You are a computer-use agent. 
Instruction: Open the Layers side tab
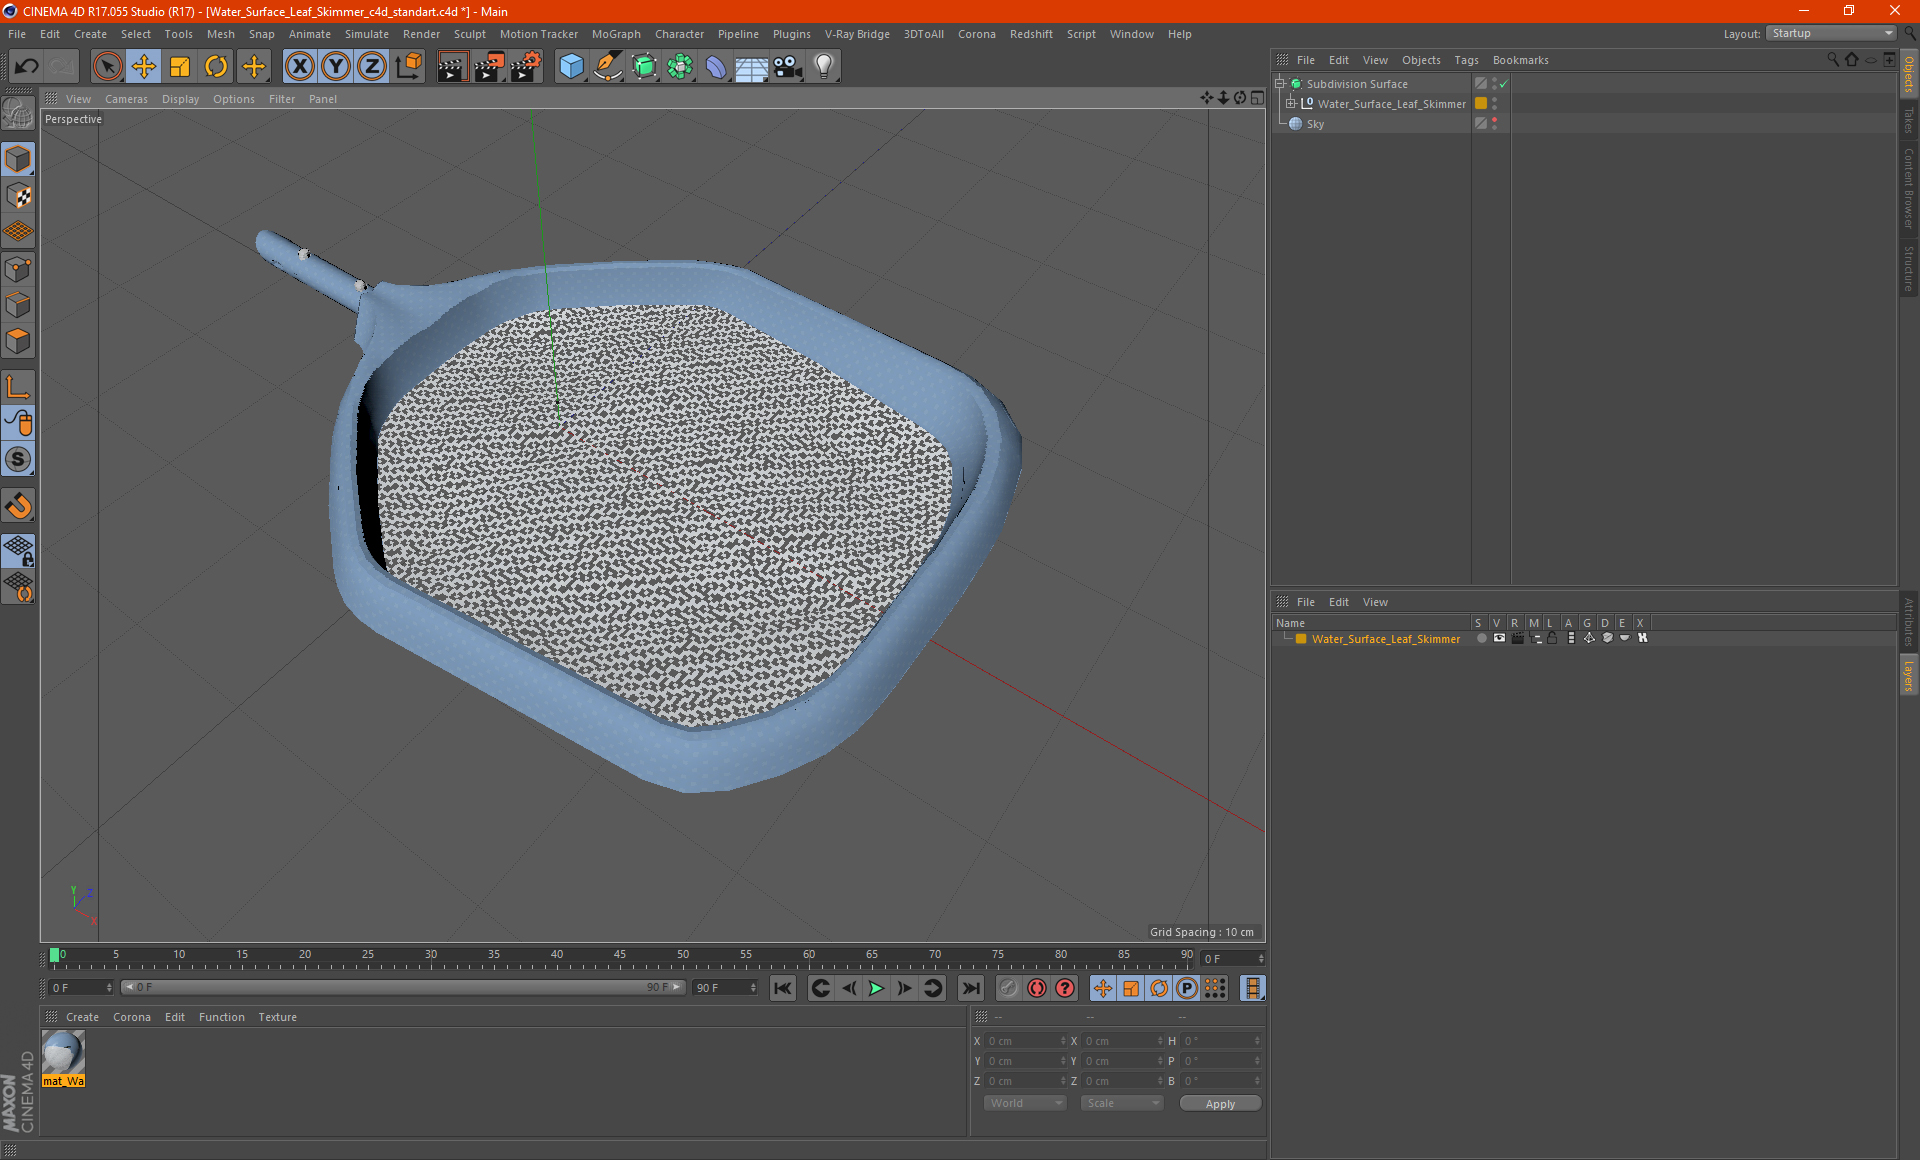coord(1909,675)
